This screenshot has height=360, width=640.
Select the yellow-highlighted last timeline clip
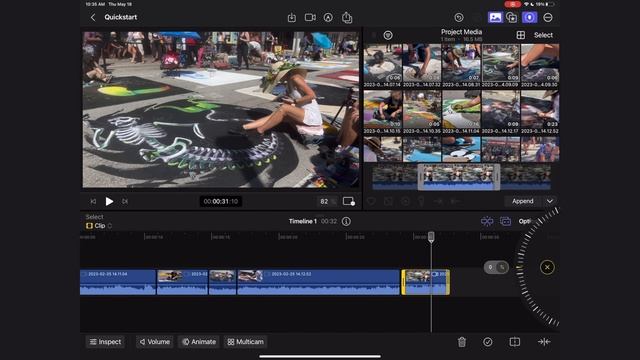(425, 282)
